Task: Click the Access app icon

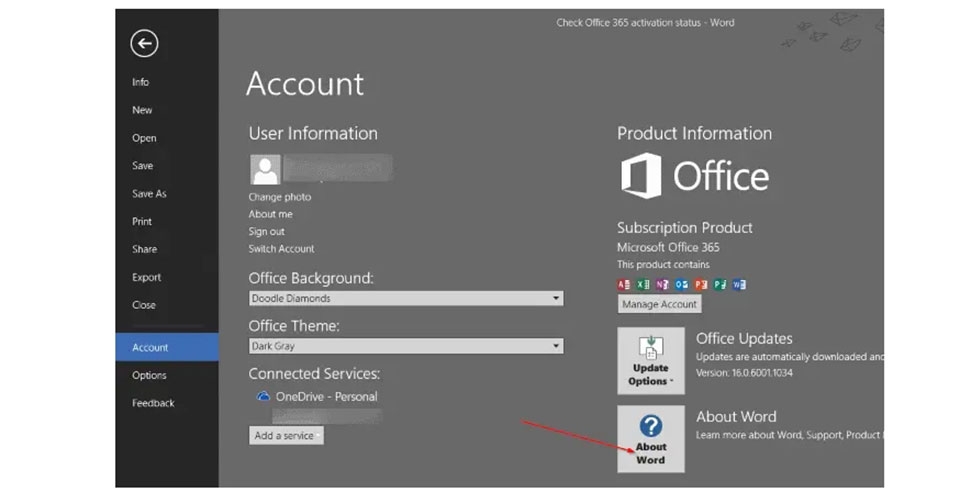Action: click(623, 285)
